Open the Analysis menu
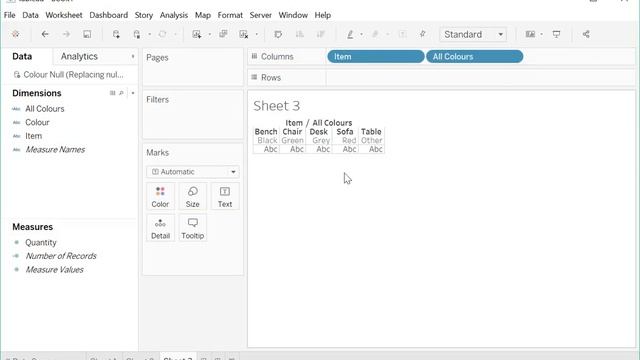This screenshot has width=640, height=360. tap(174, 15)
